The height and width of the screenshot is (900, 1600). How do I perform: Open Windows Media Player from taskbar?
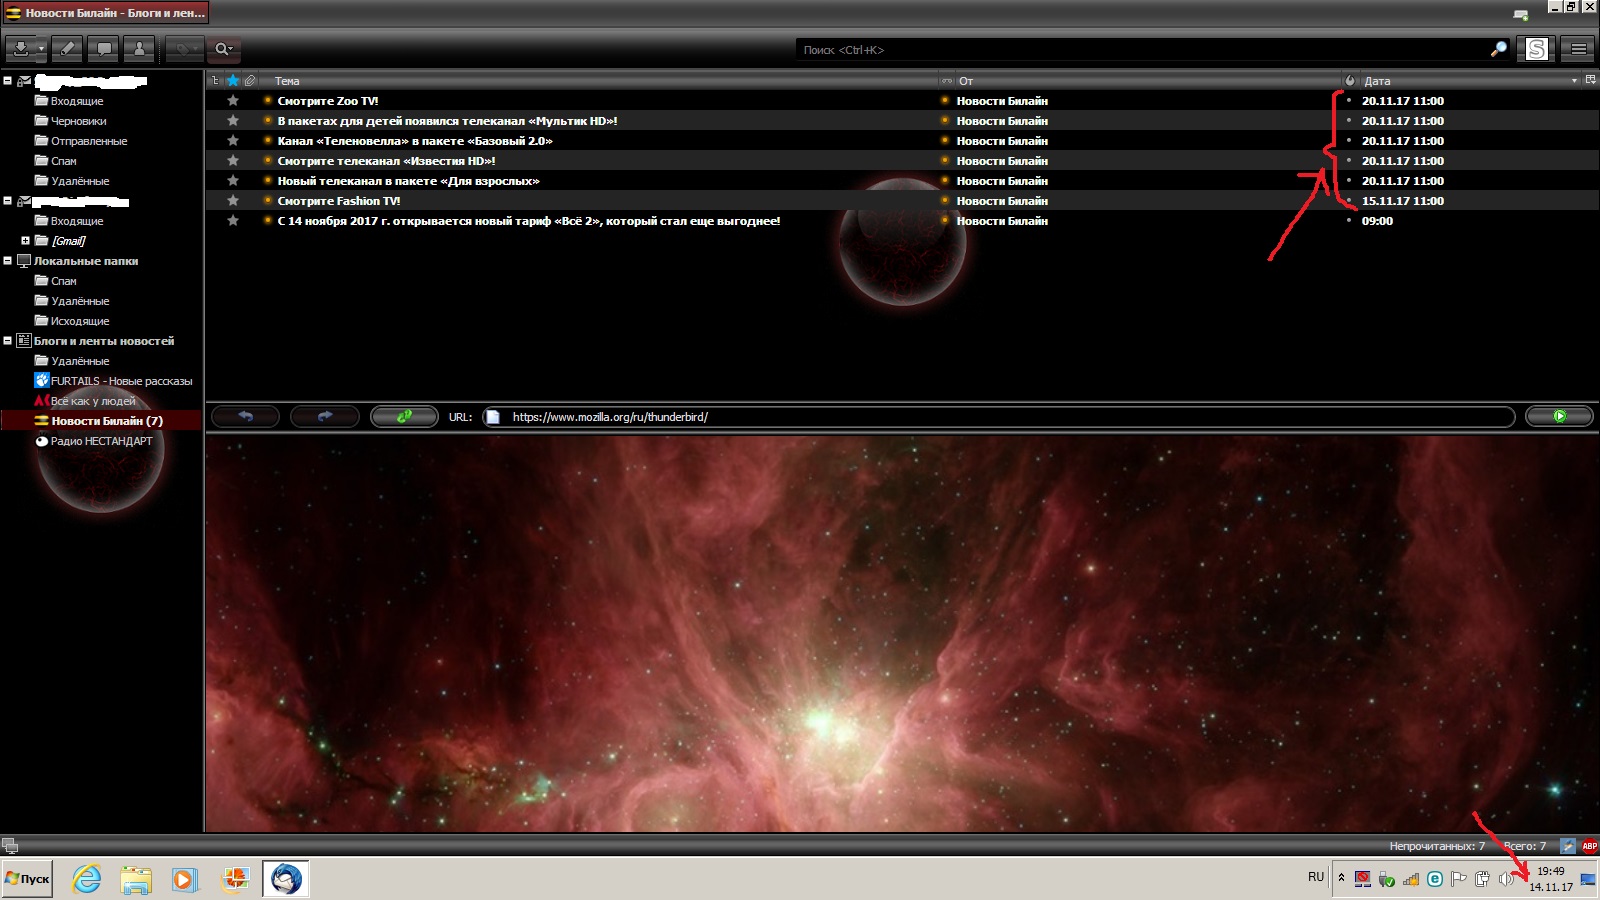click(185, 879)
